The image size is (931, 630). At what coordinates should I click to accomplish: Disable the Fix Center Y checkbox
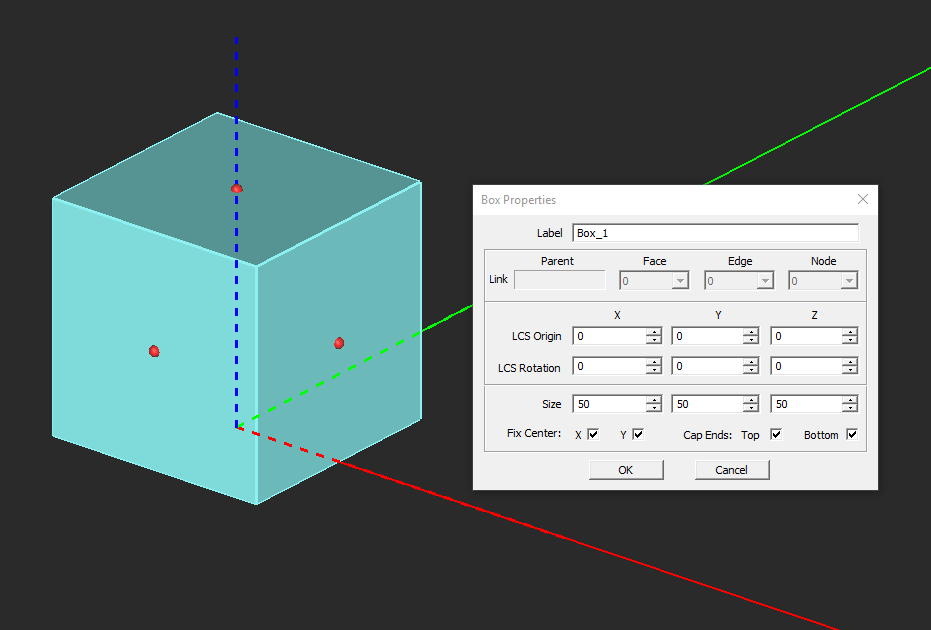click(638, 435)
